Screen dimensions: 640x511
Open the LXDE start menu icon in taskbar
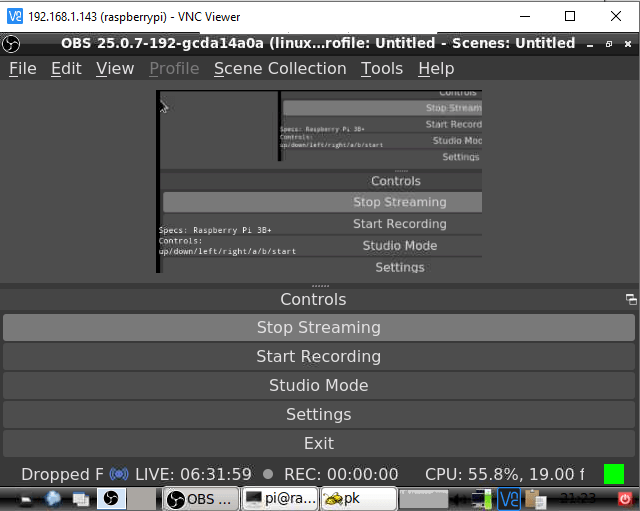click(x=25, y=499)
